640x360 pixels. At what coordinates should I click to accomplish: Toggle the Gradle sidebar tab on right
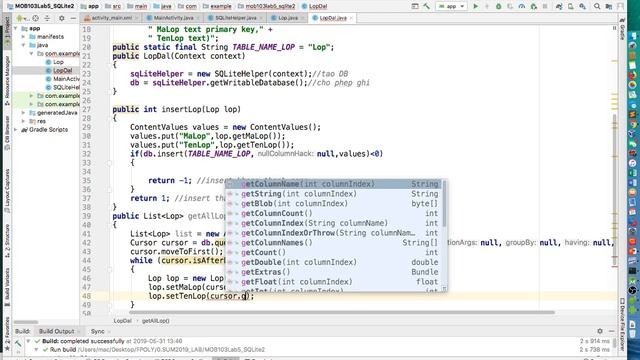622,29
